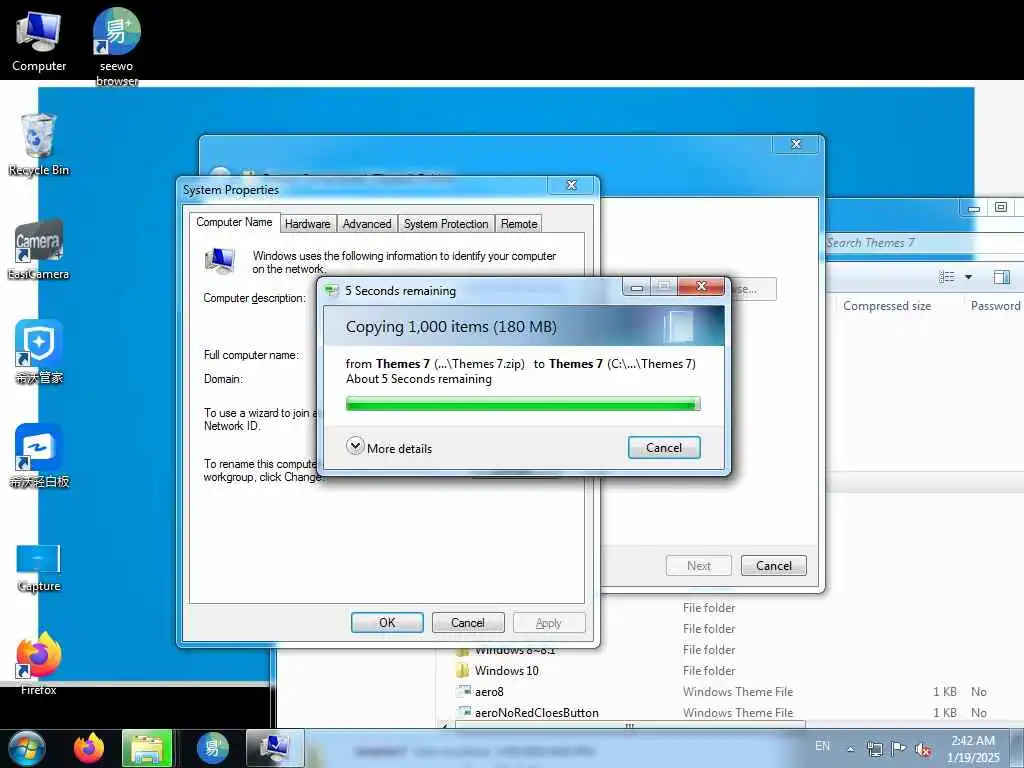Open Windows Explorer from the taskbar

tap(147, 748)
